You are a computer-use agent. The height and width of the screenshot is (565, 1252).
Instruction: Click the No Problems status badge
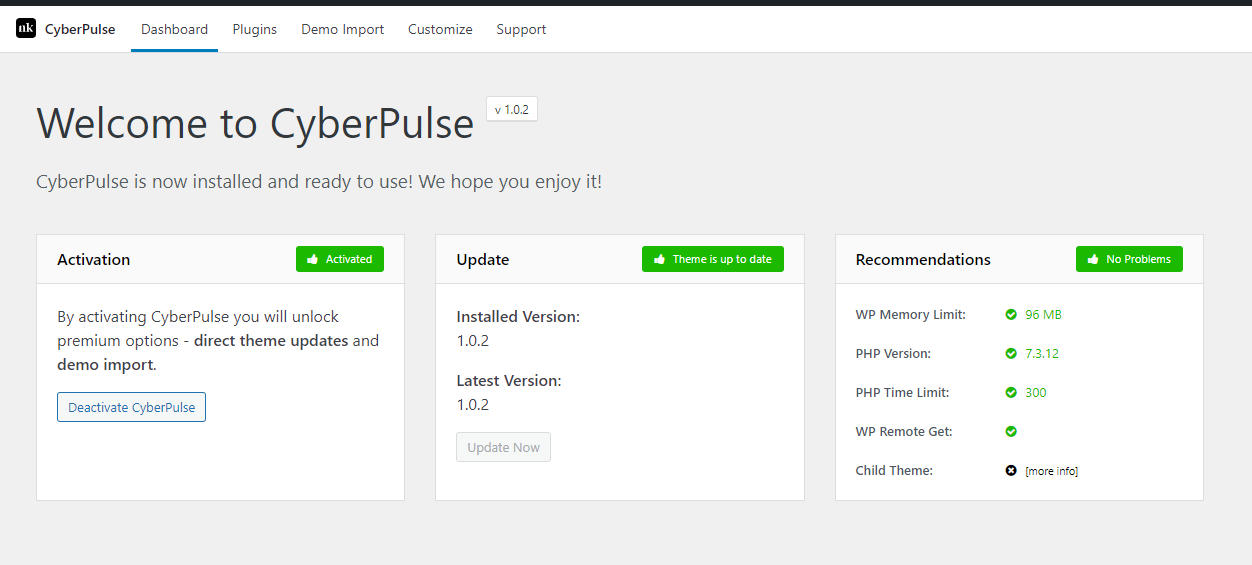coord(1129,259)
